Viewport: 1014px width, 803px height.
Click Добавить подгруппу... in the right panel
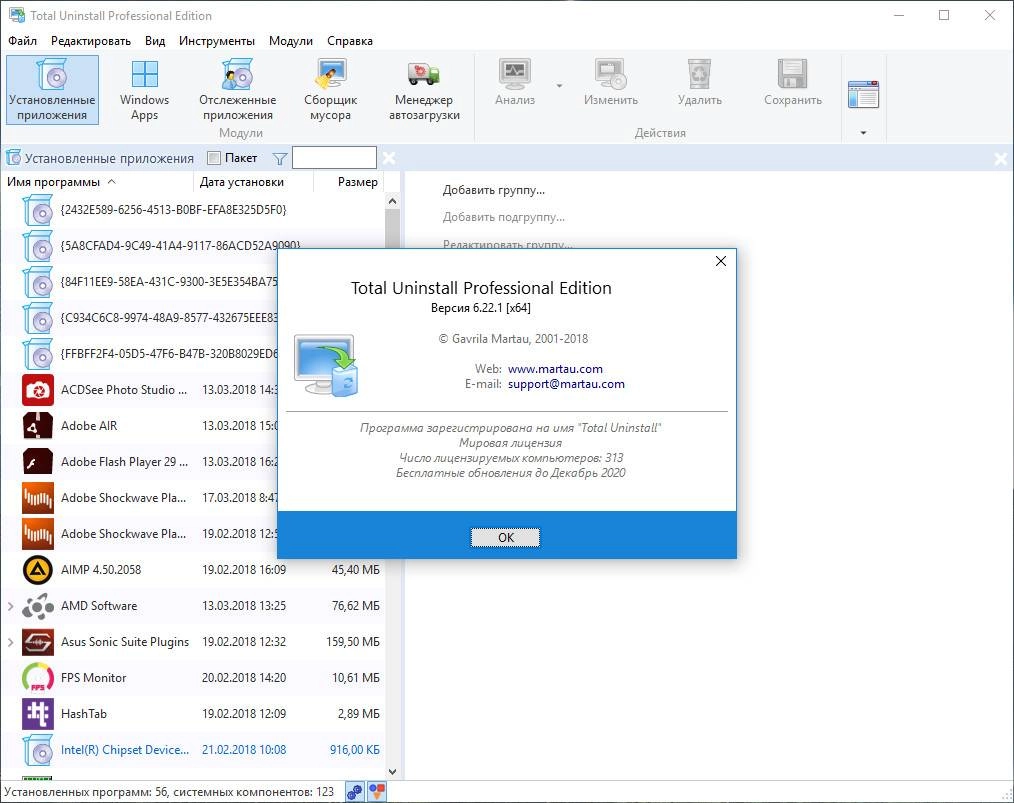504,217
